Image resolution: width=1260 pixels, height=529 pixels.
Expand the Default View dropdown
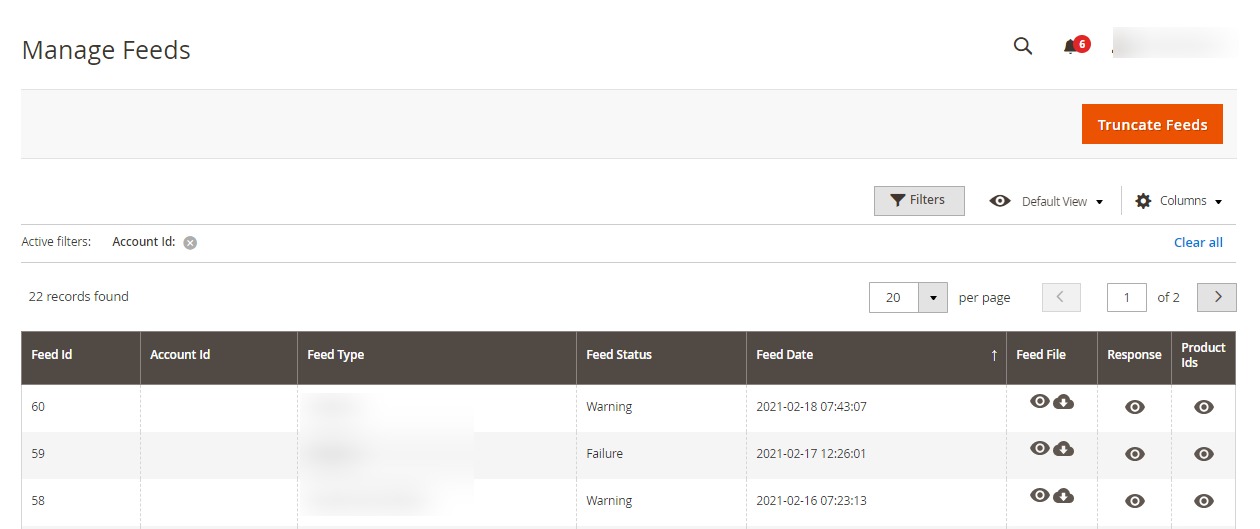click(x=1046, y=201)
